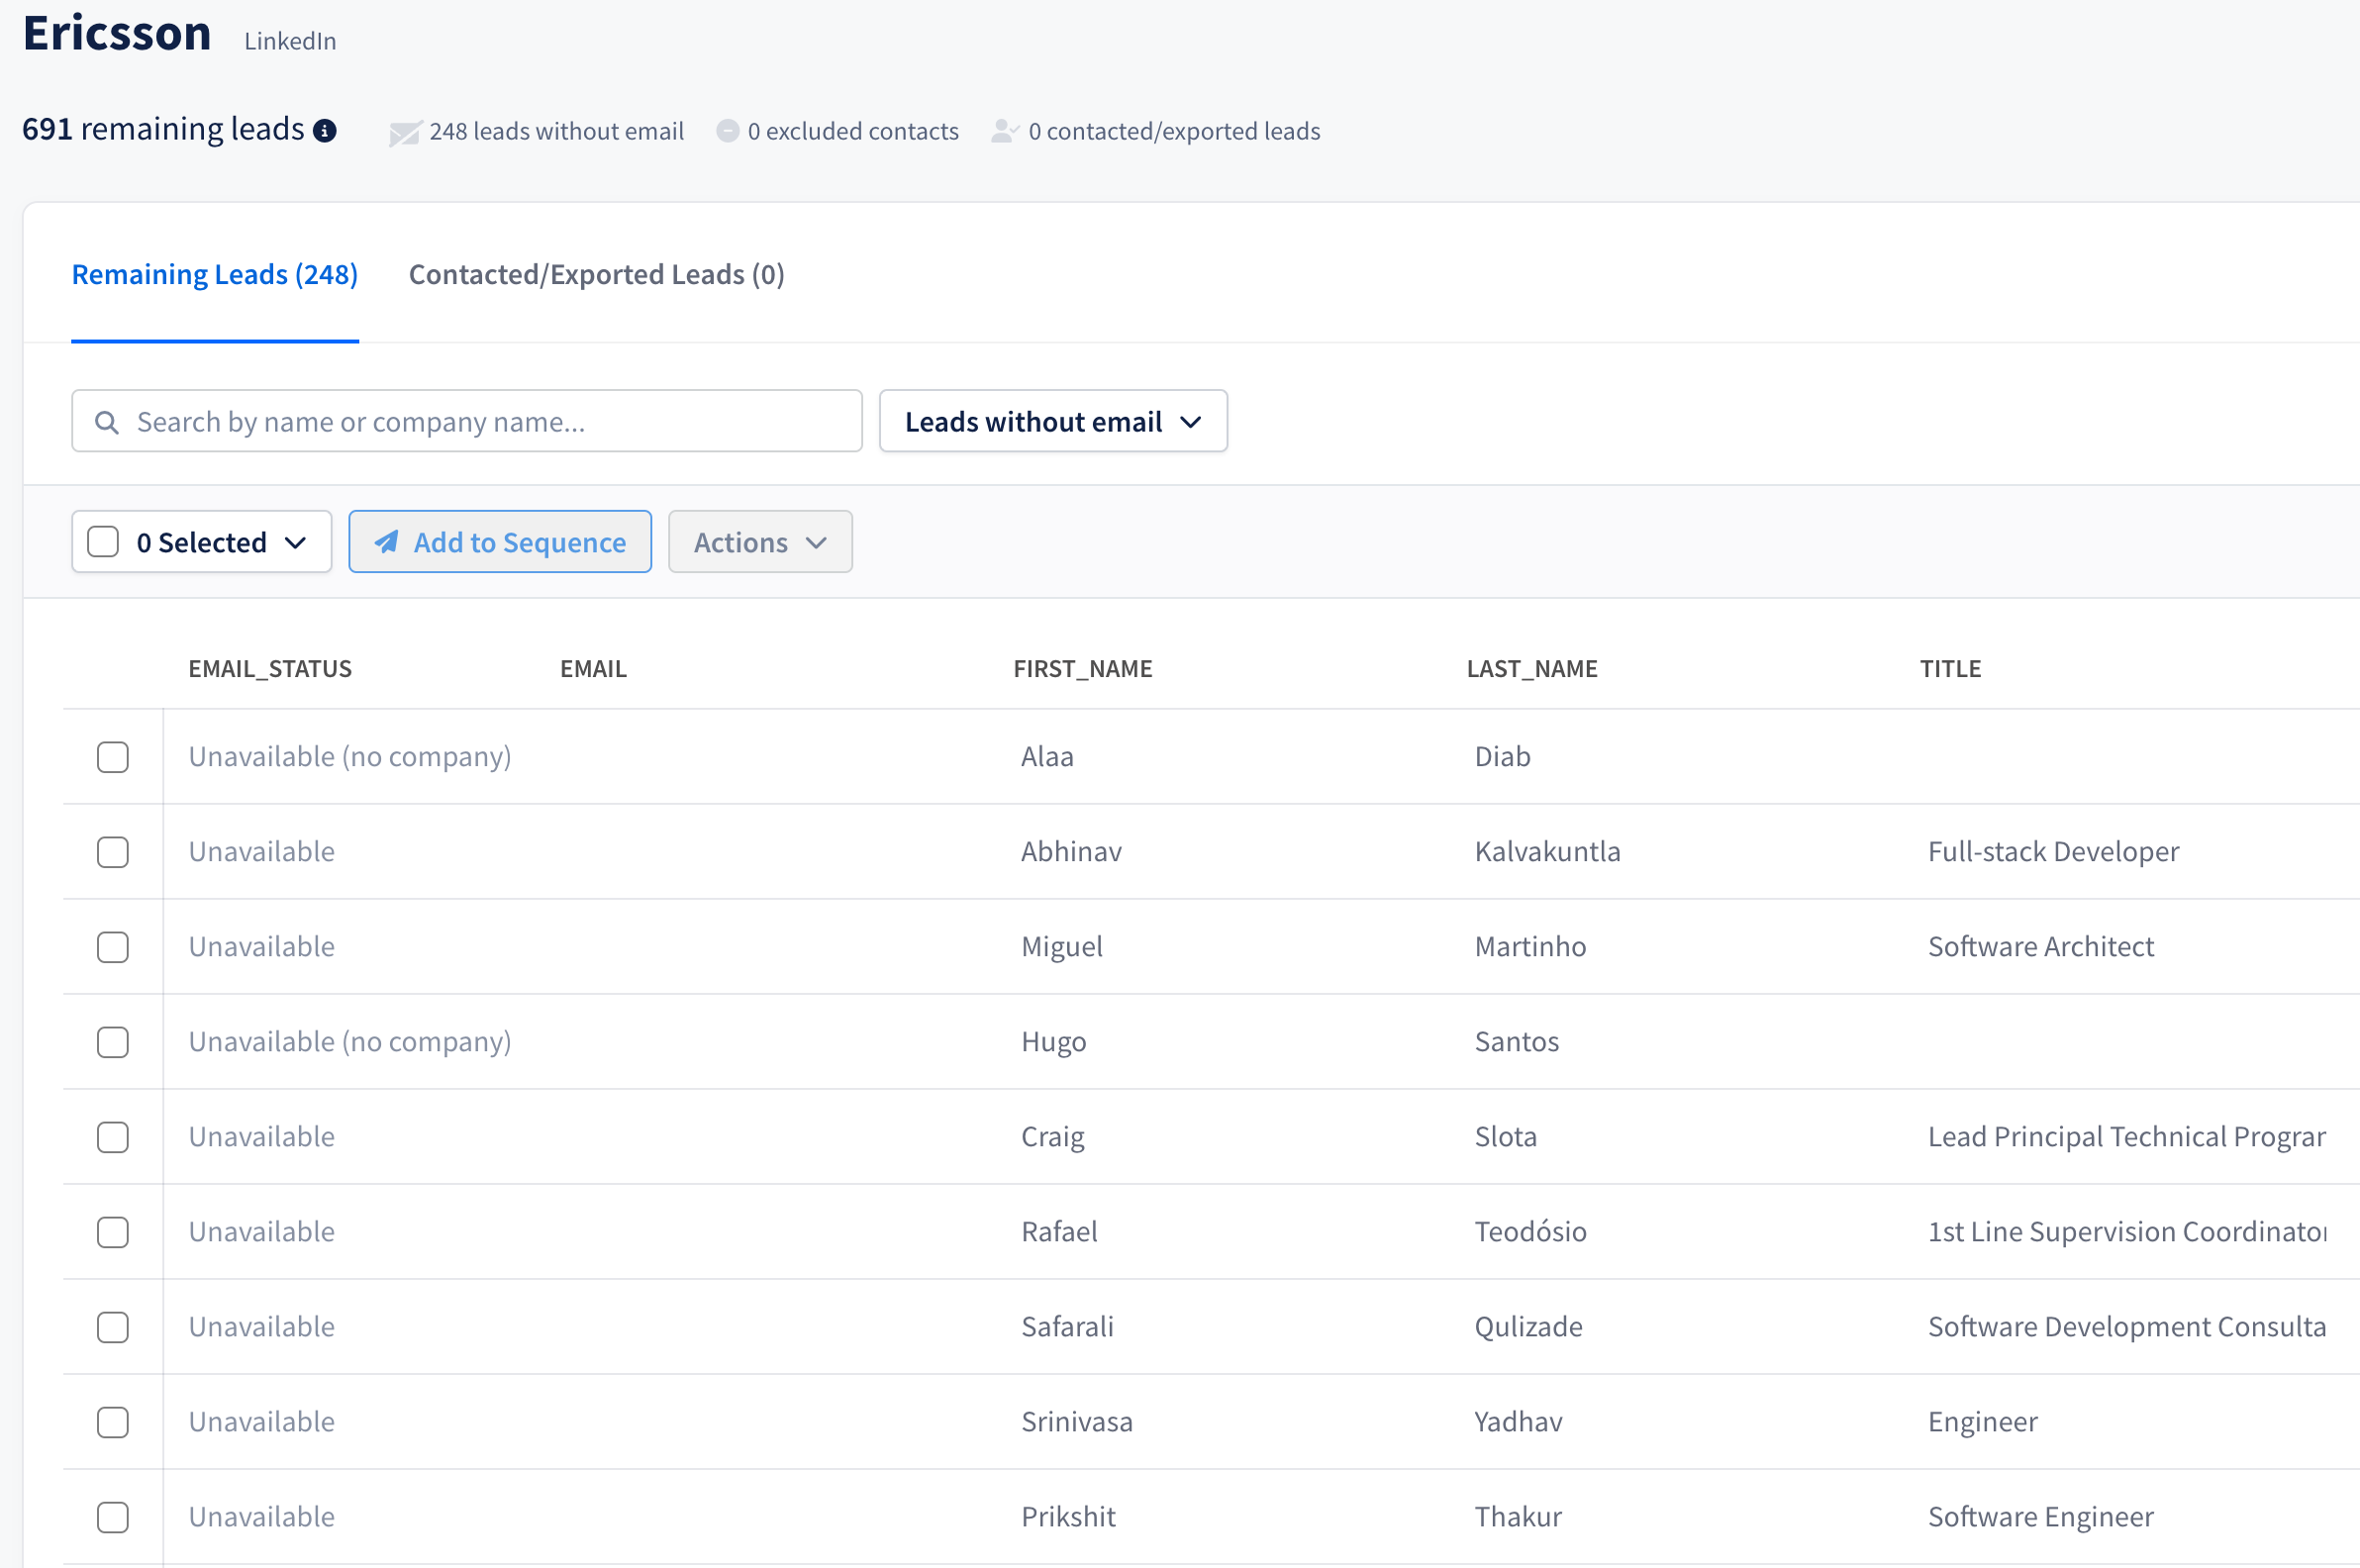Click the first name Alaa

1047,757
